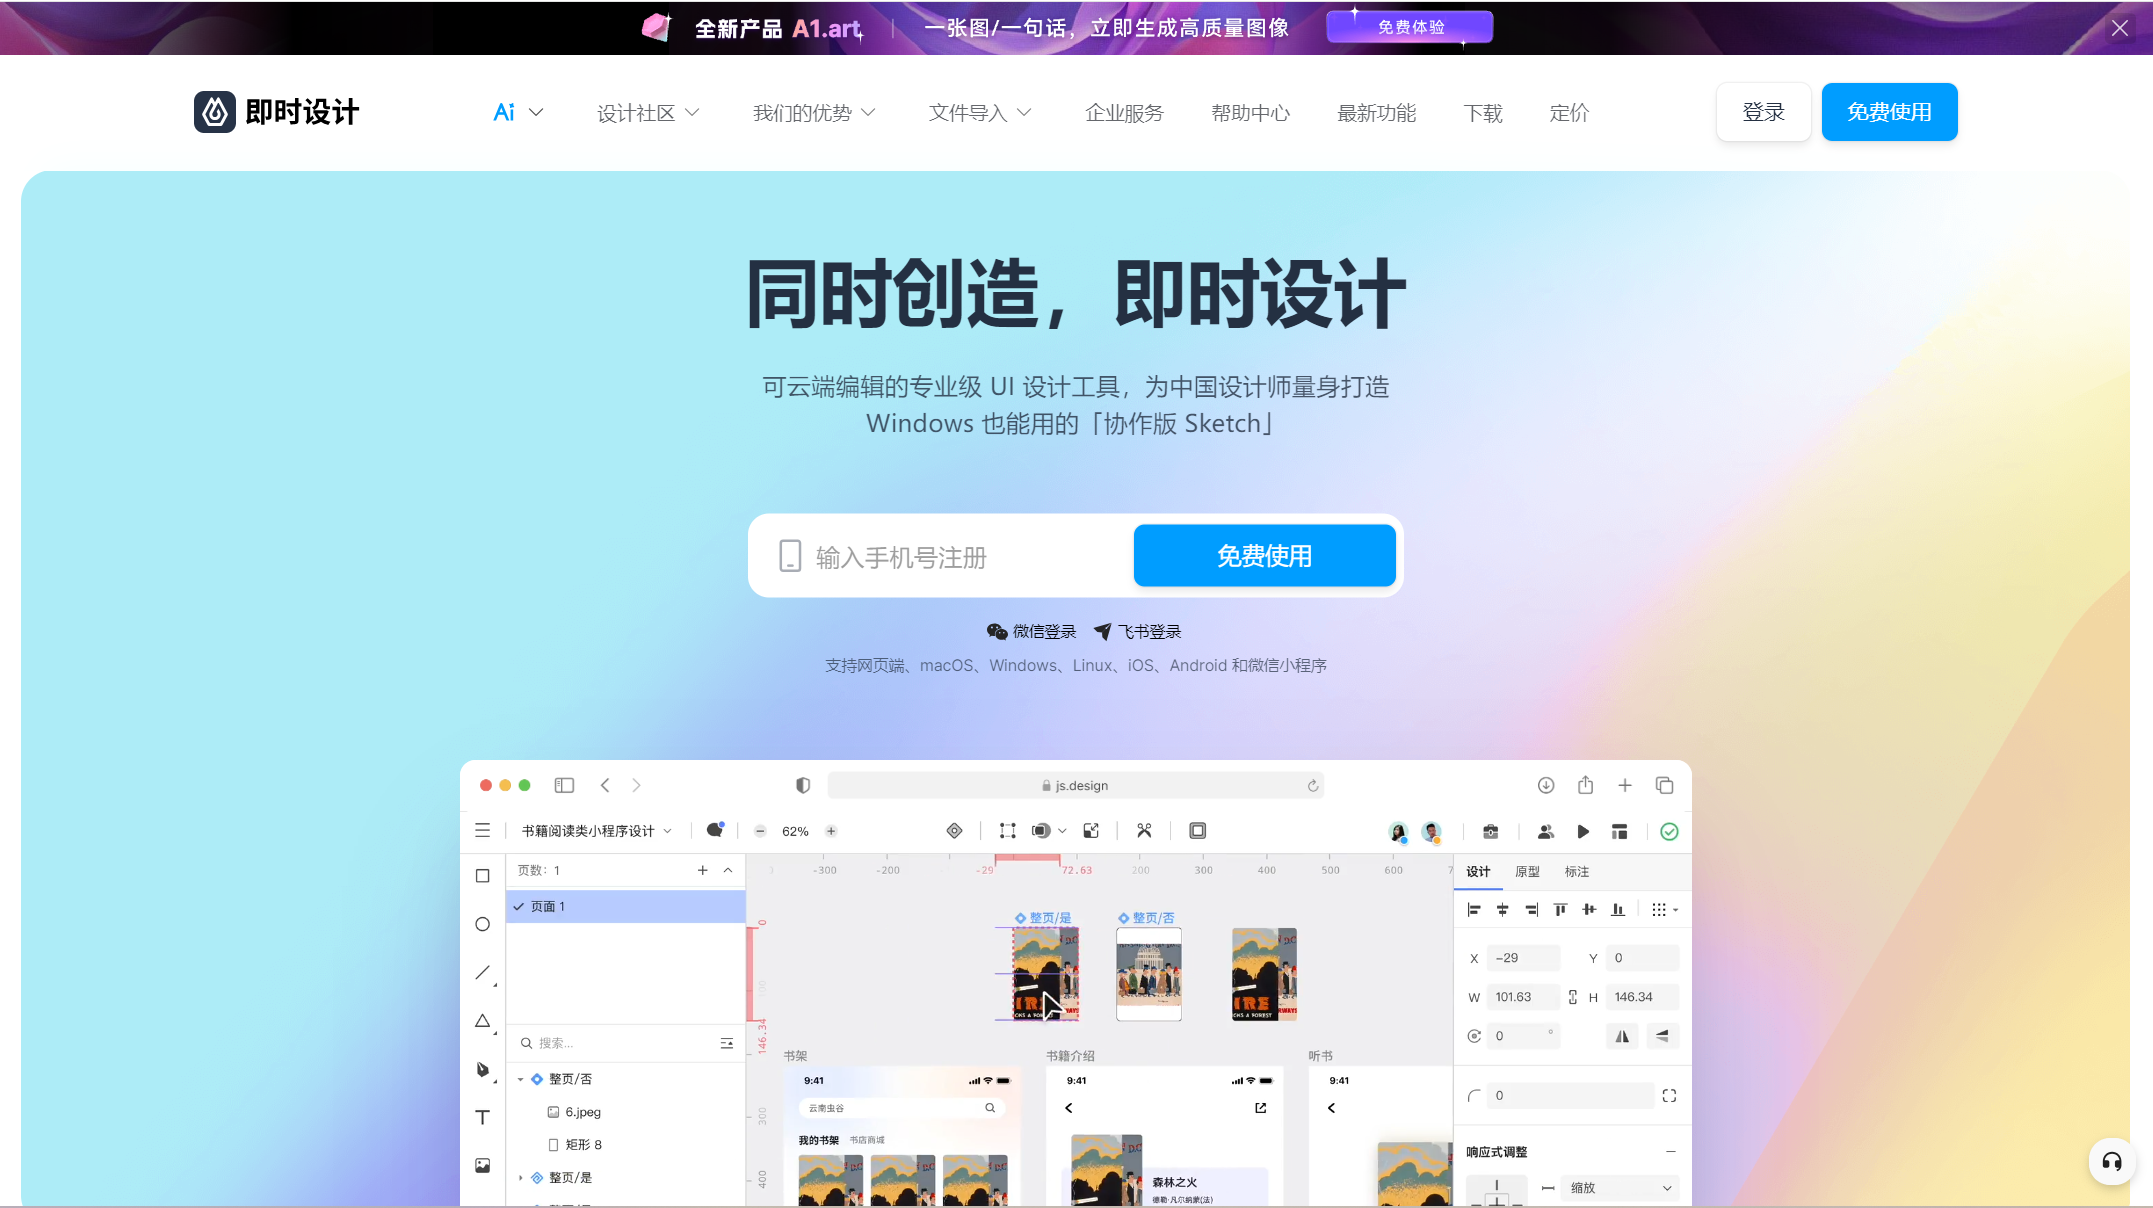The image size is (2153, 1208).
Task: Click 登录 button in top navigation
Action: pyautogui.click(x=1763, y=111)
